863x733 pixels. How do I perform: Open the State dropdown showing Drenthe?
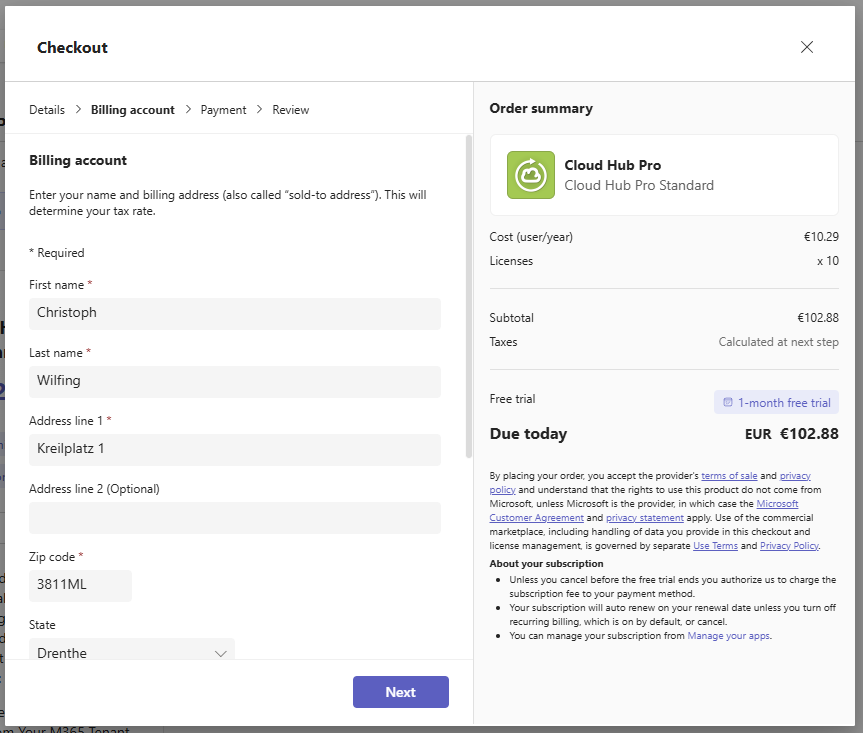(x=132, y=649)
